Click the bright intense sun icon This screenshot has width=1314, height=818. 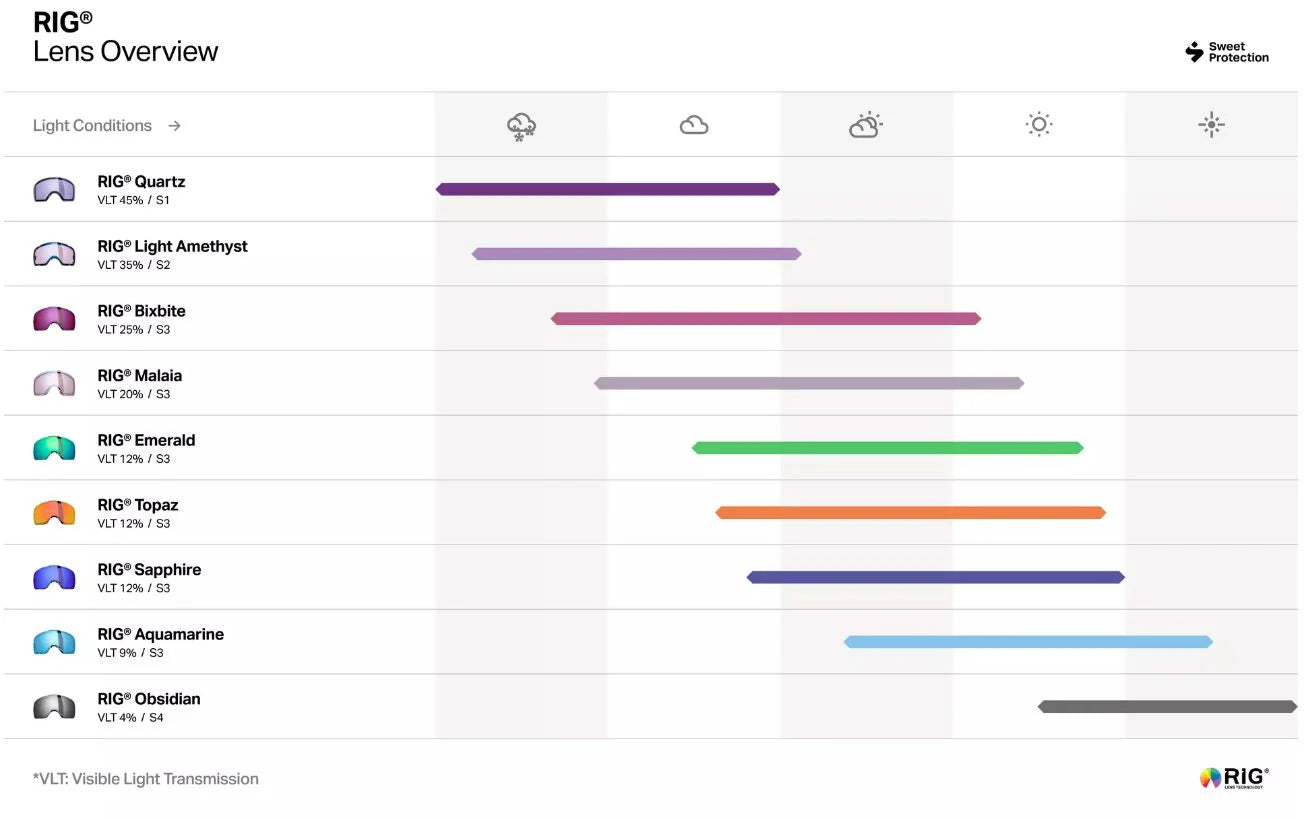[1211, 125]
